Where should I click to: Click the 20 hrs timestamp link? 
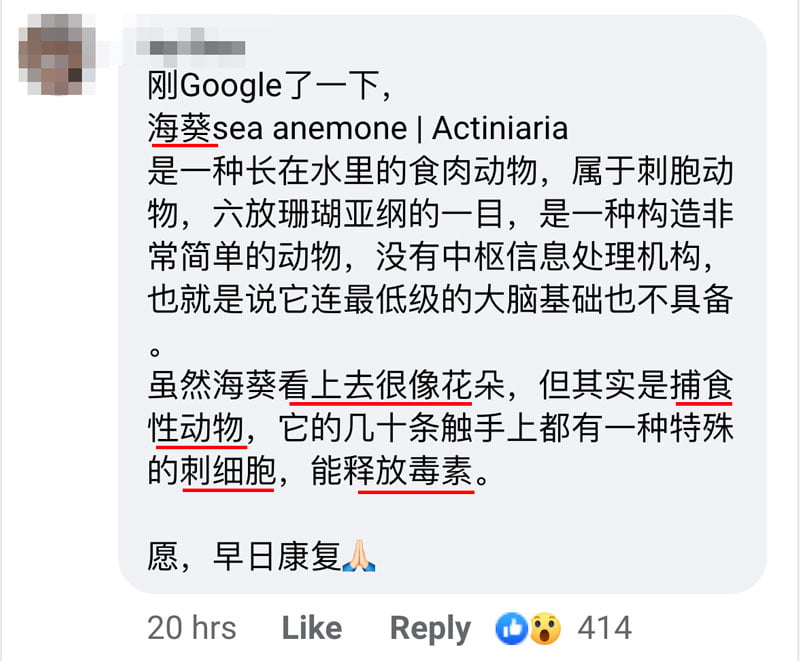pos(192,628)
